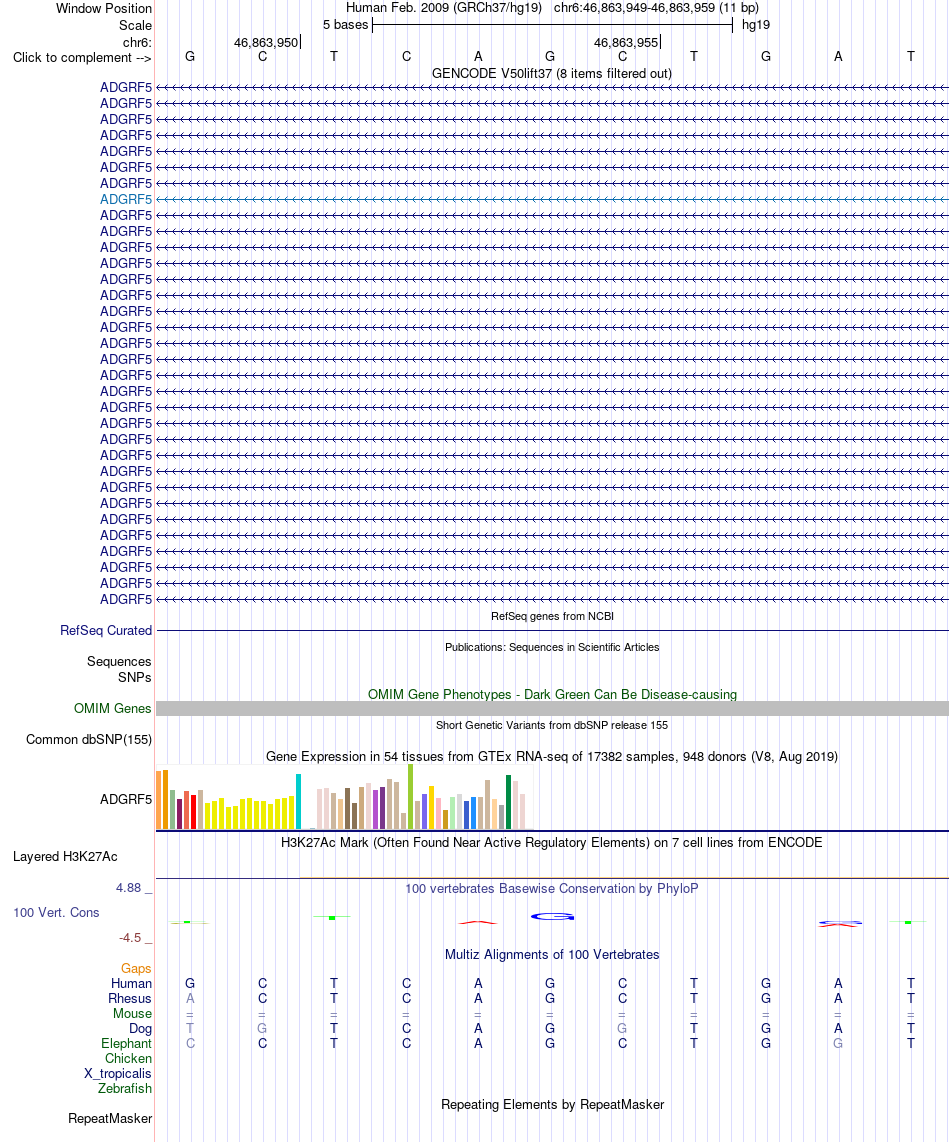The height and width of the screenshot is (1142, 950).
Task: Click the Rhesus species label
Action: point(130,999)
